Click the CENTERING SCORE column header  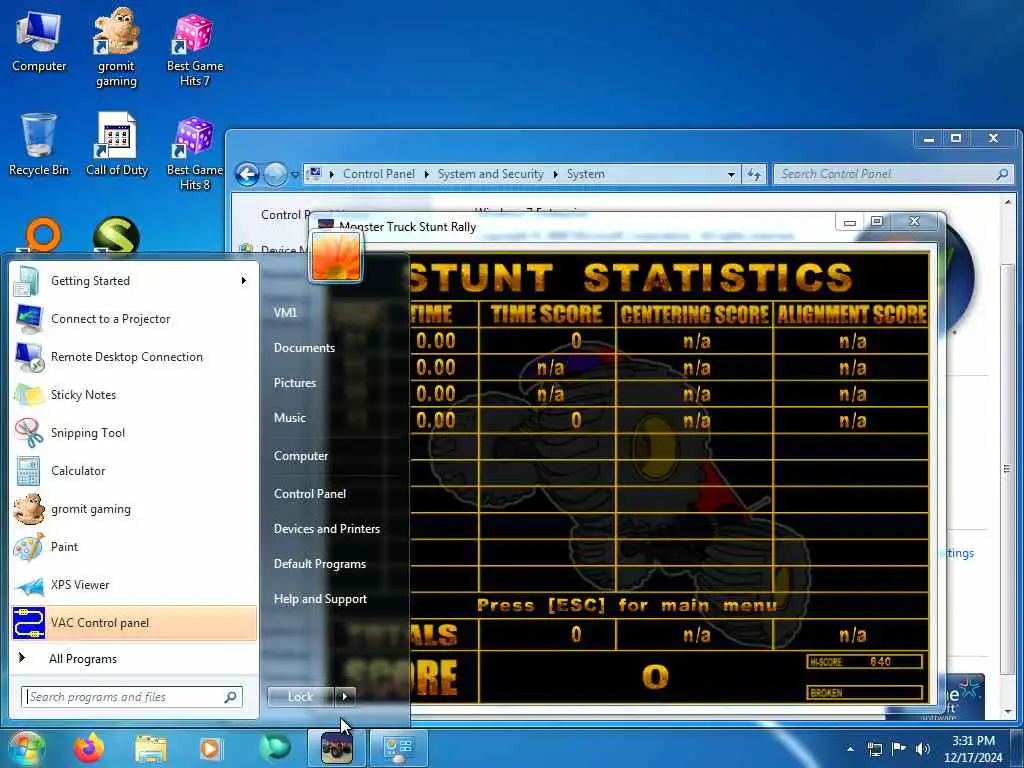tap(694, 314)
